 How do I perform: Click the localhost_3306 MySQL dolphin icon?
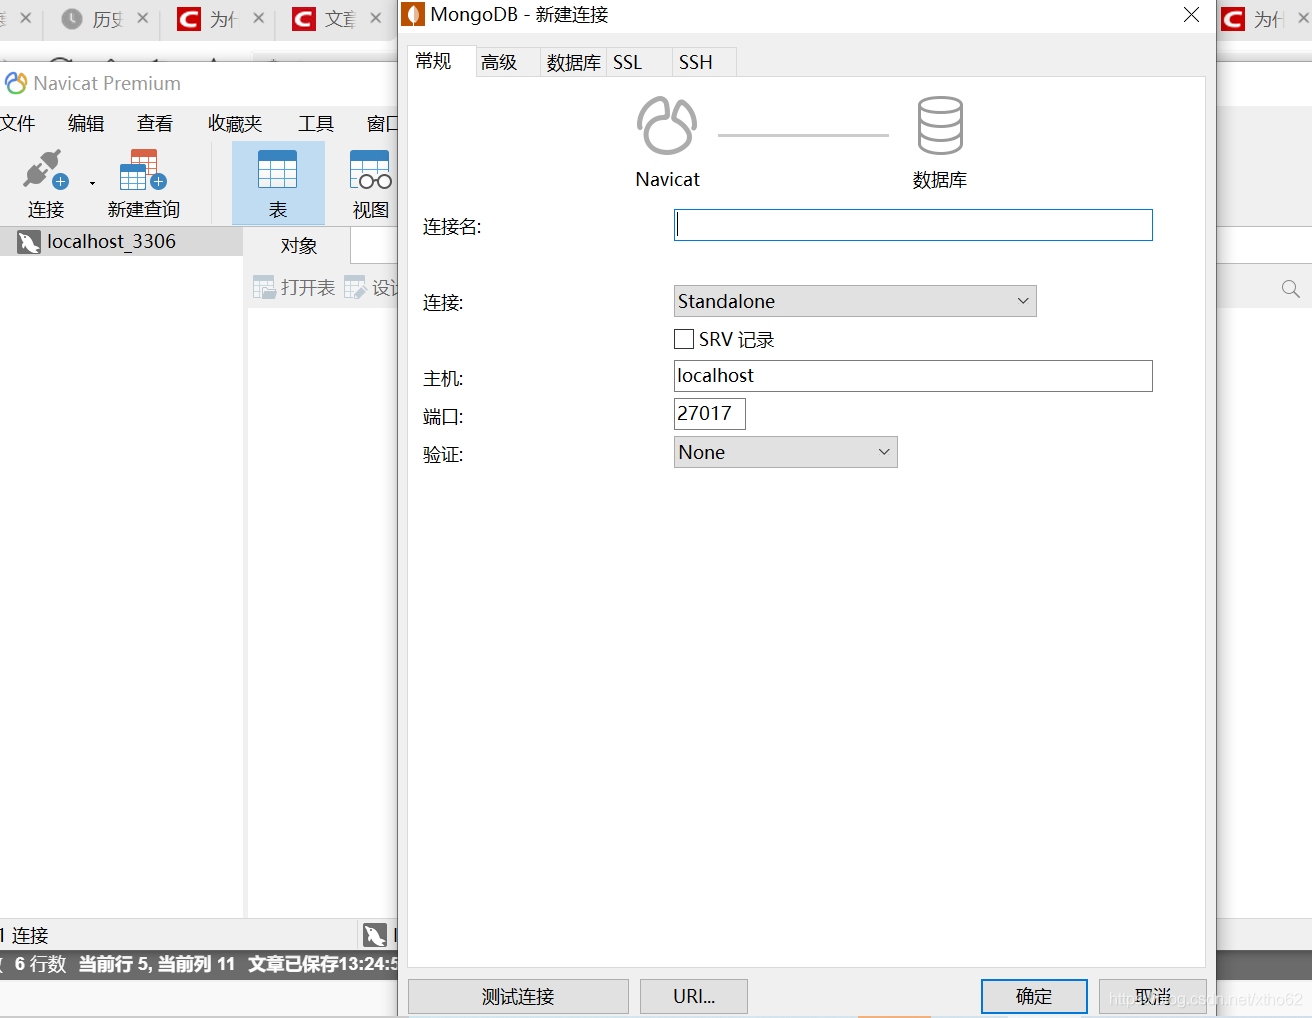[28, 241]
